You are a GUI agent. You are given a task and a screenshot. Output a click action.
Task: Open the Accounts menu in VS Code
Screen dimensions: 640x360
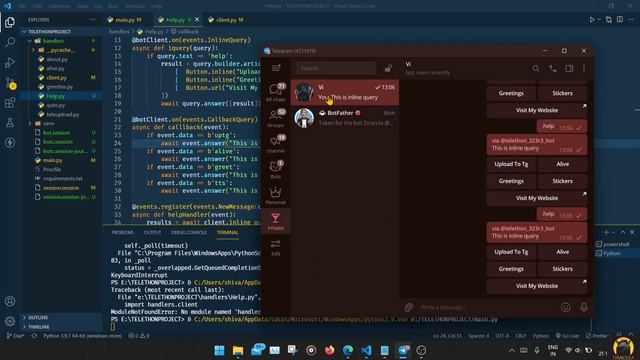(x=10, y=301)
